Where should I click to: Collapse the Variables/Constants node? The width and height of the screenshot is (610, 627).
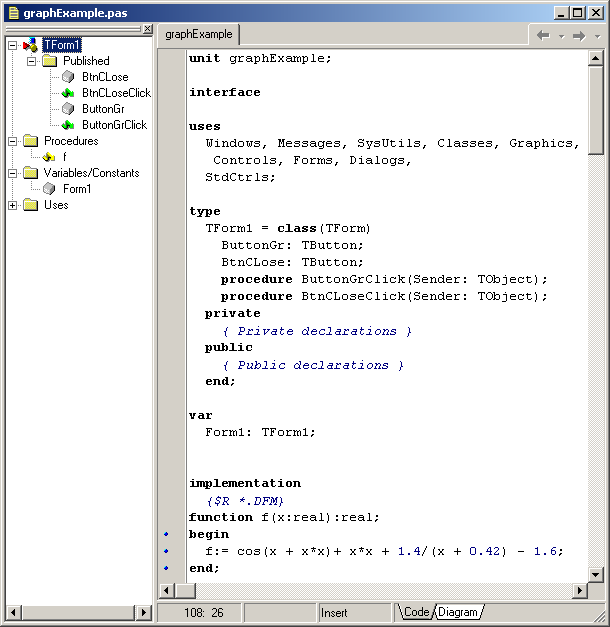[x=13, y=173]
